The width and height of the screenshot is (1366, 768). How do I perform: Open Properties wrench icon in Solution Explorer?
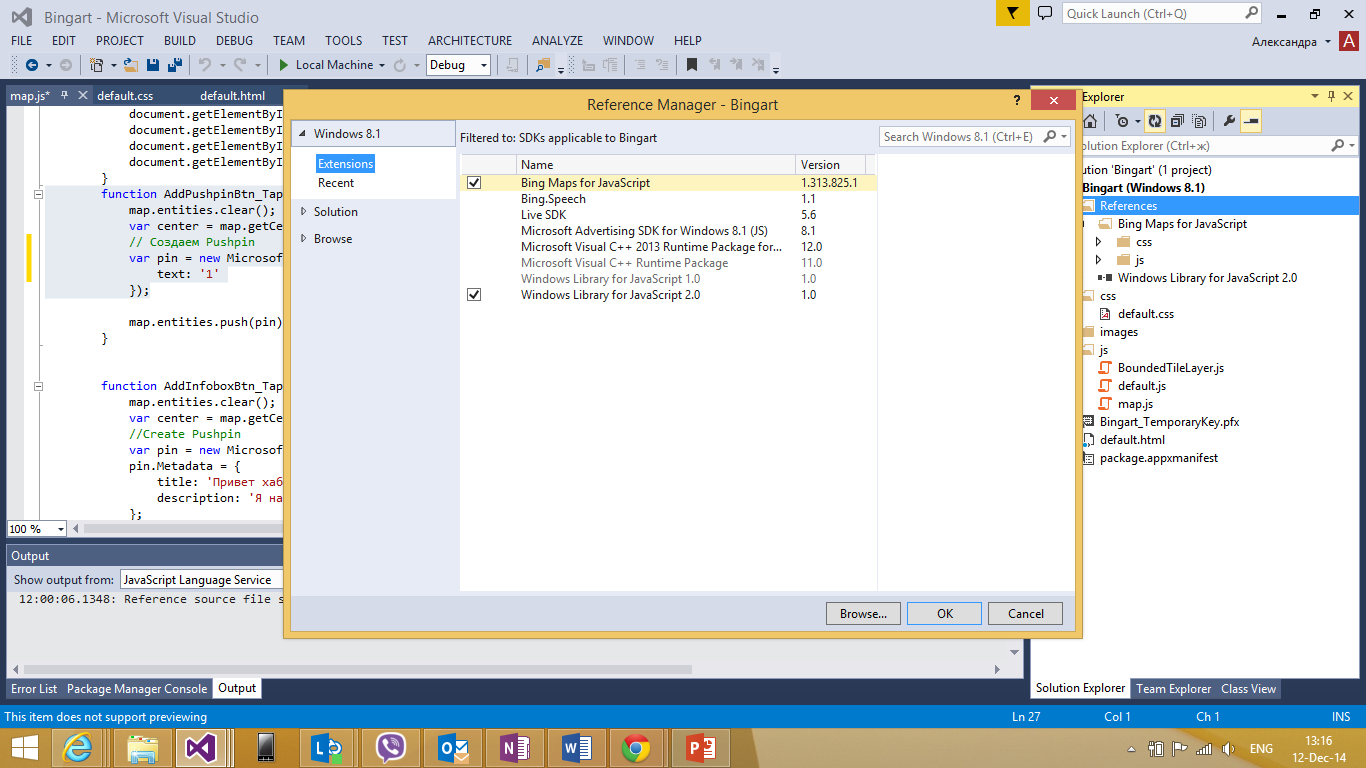click(1229, 121)
